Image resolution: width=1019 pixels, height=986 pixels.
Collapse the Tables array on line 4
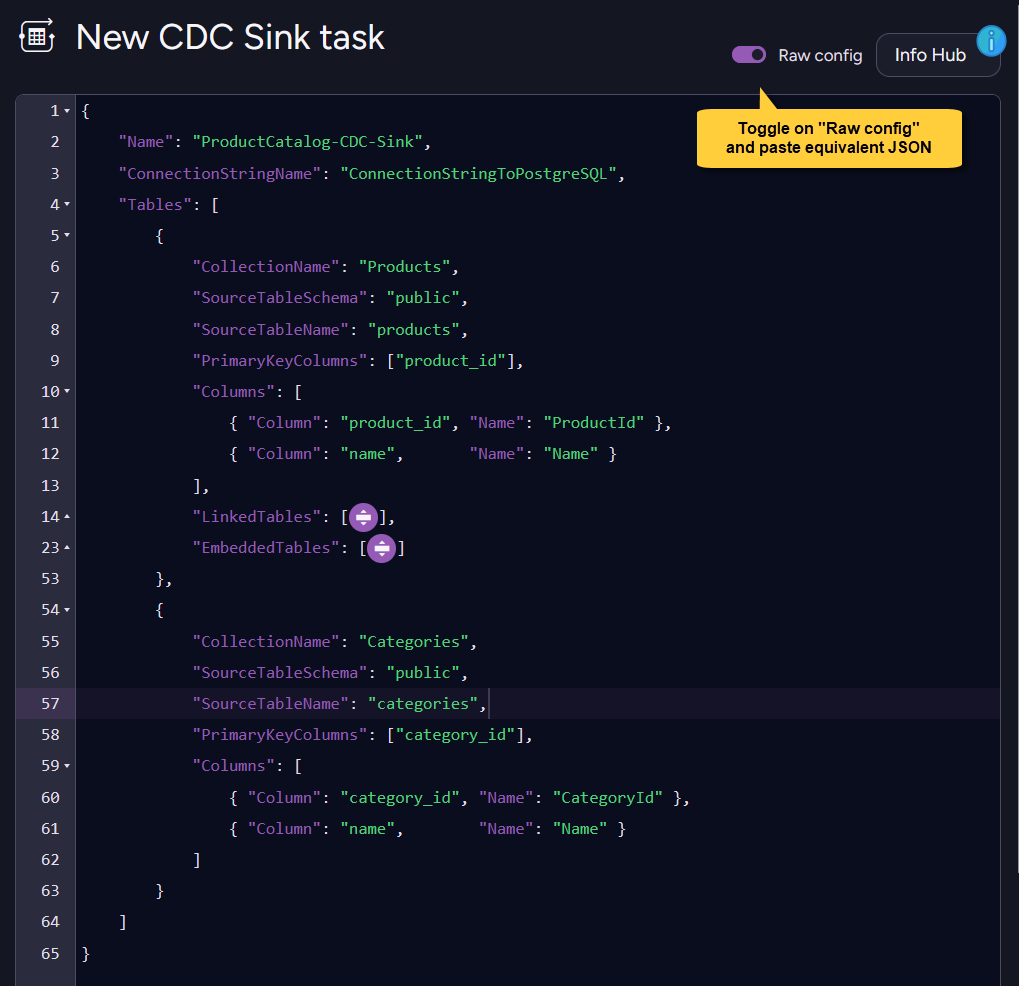click(67, 205)
